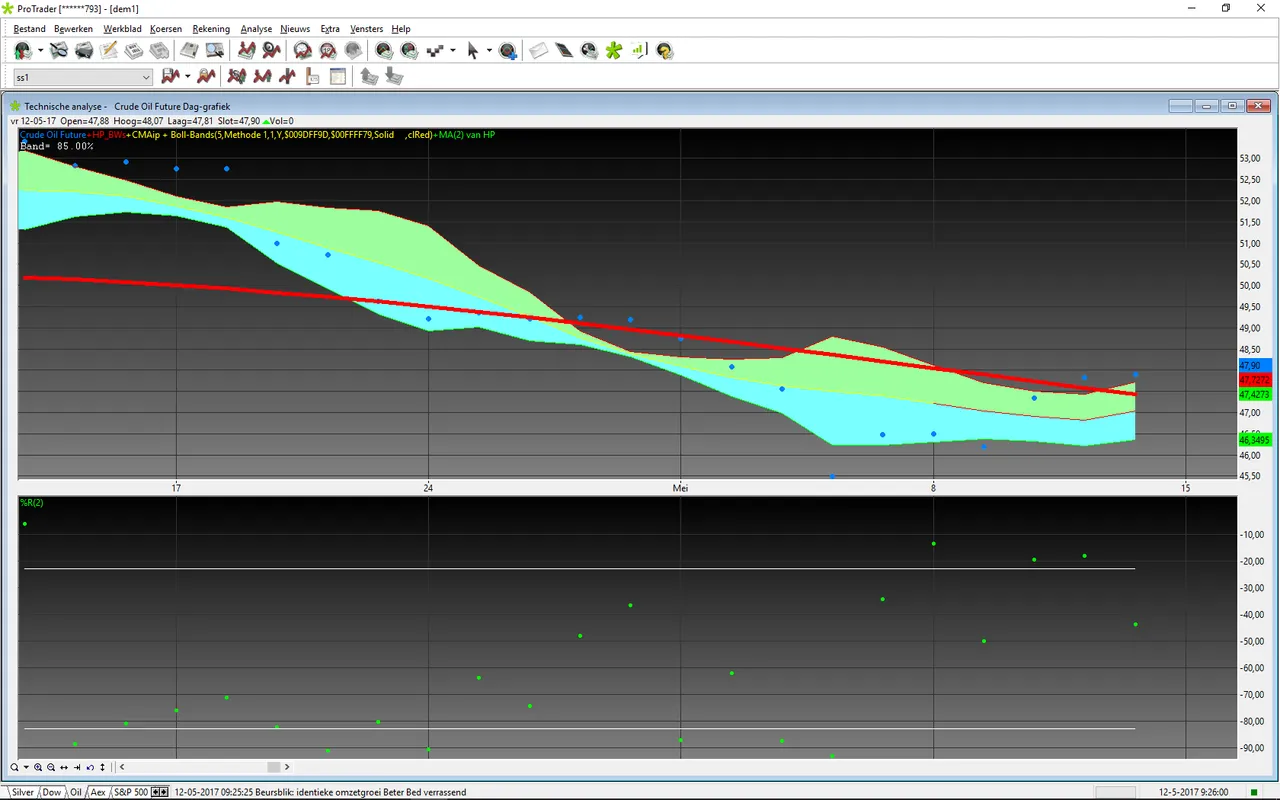Switch to the Silver worksheet tab
Viewport: 1280px width, 800px height.
(23, 792)
